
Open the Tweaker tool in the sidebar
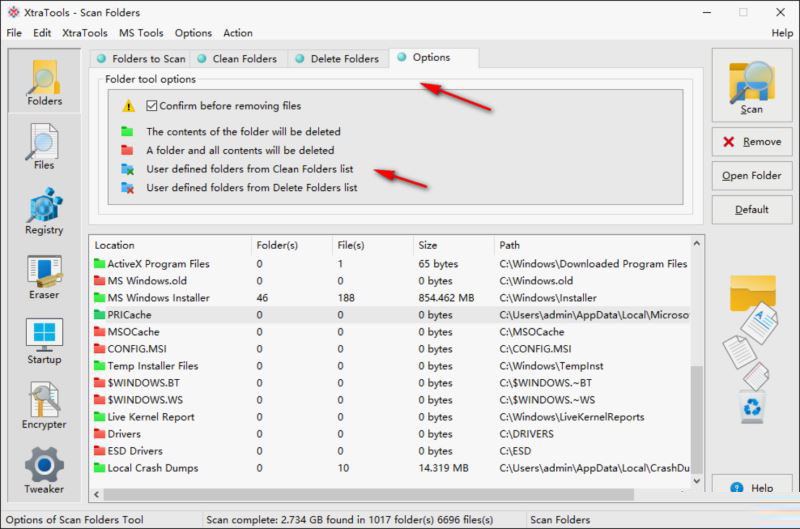click(44, 470)
